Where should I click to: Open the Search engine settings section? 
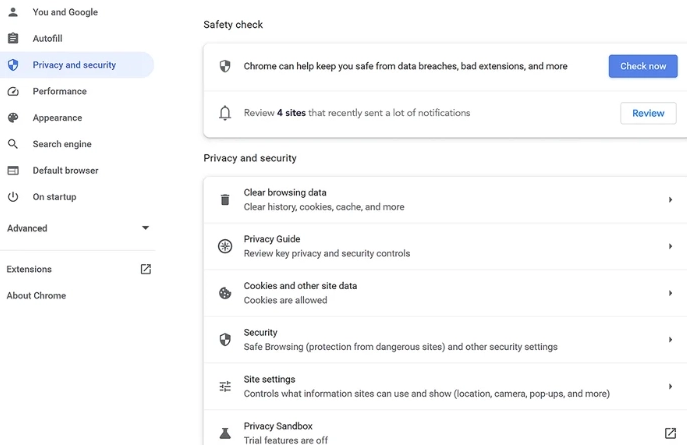coord(62,144)
